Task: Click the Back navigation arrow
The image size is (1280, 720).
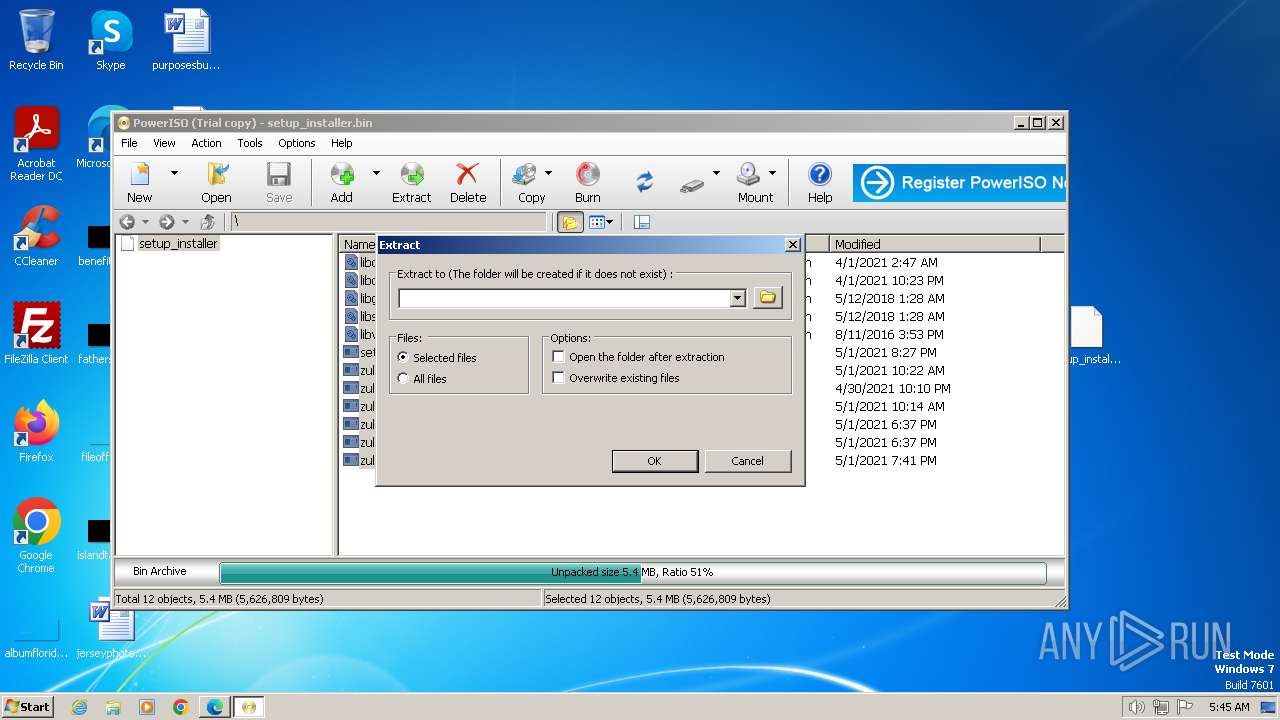Action: pyautogui.click(x=127, y=222)
